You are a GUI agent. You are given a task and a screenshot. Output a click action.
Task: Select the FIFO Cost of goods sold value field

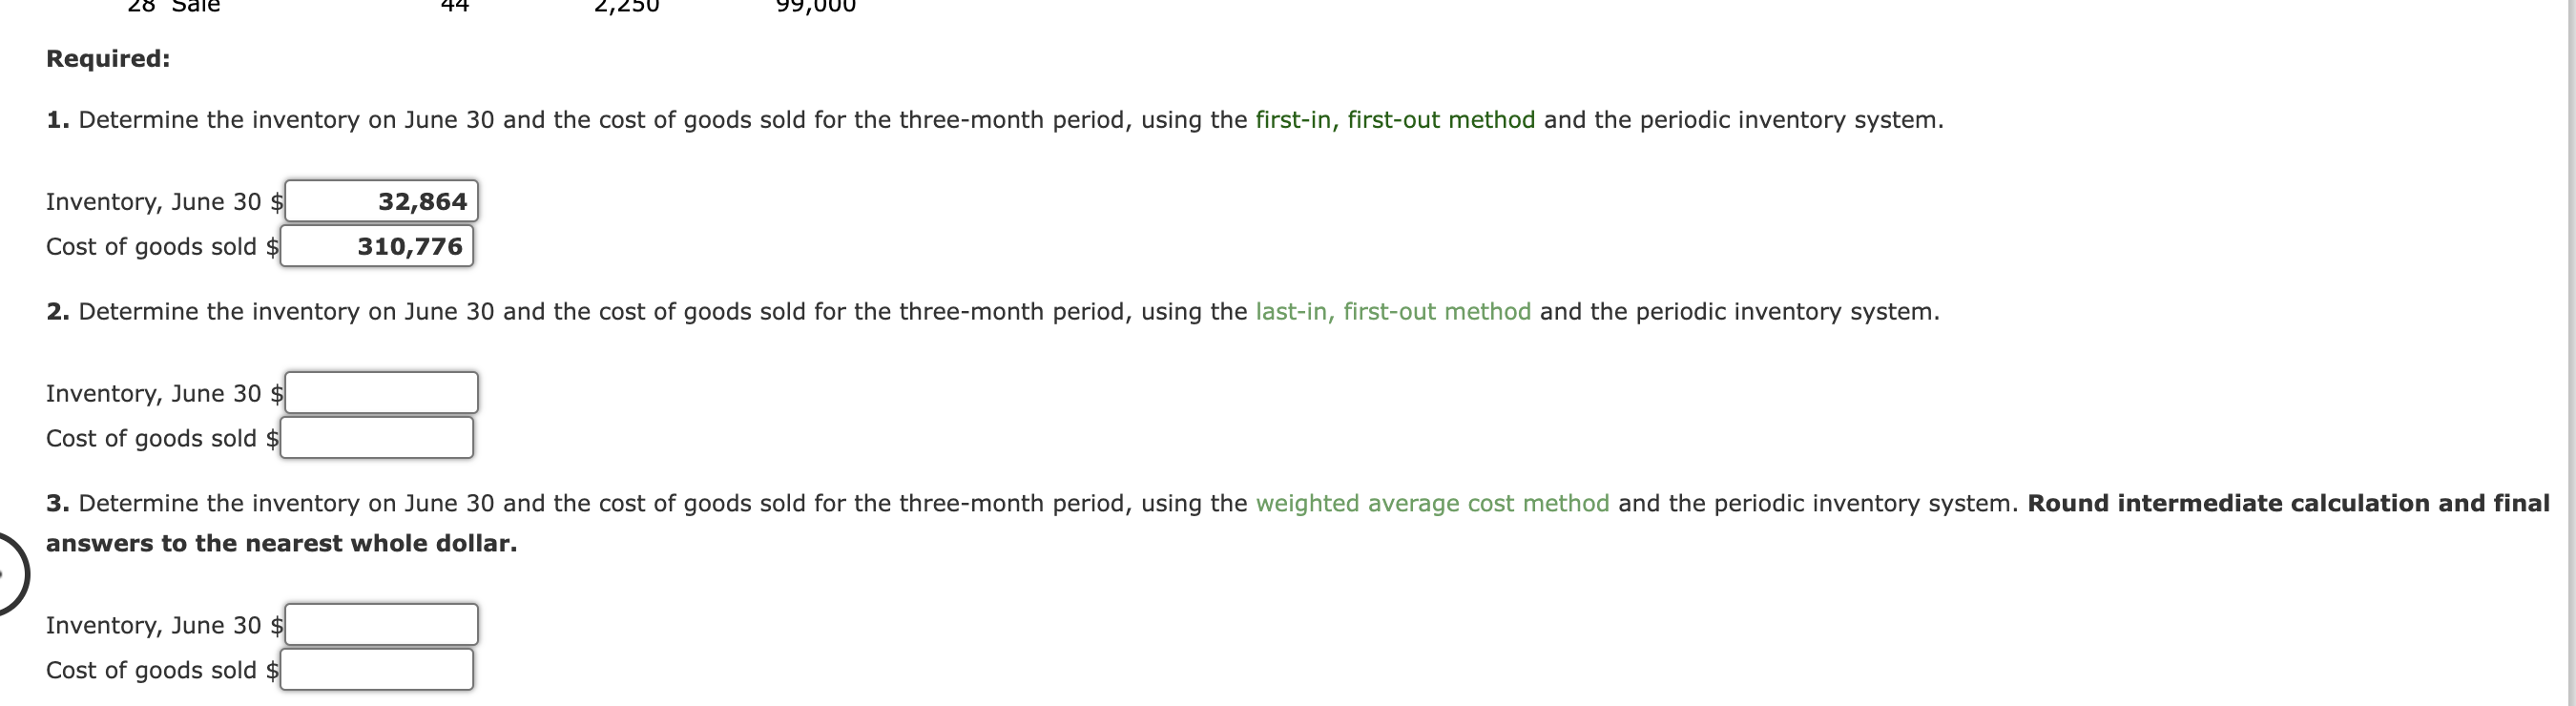click(x=378, y=246)
